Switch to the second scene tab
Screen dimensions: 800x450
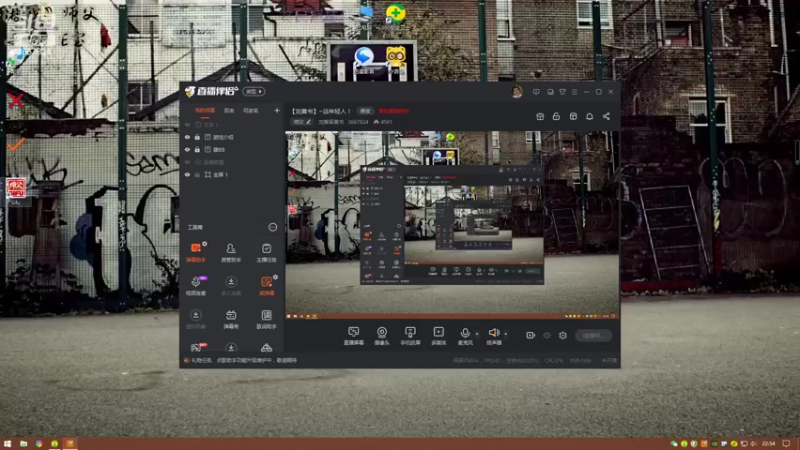[229, 111]
